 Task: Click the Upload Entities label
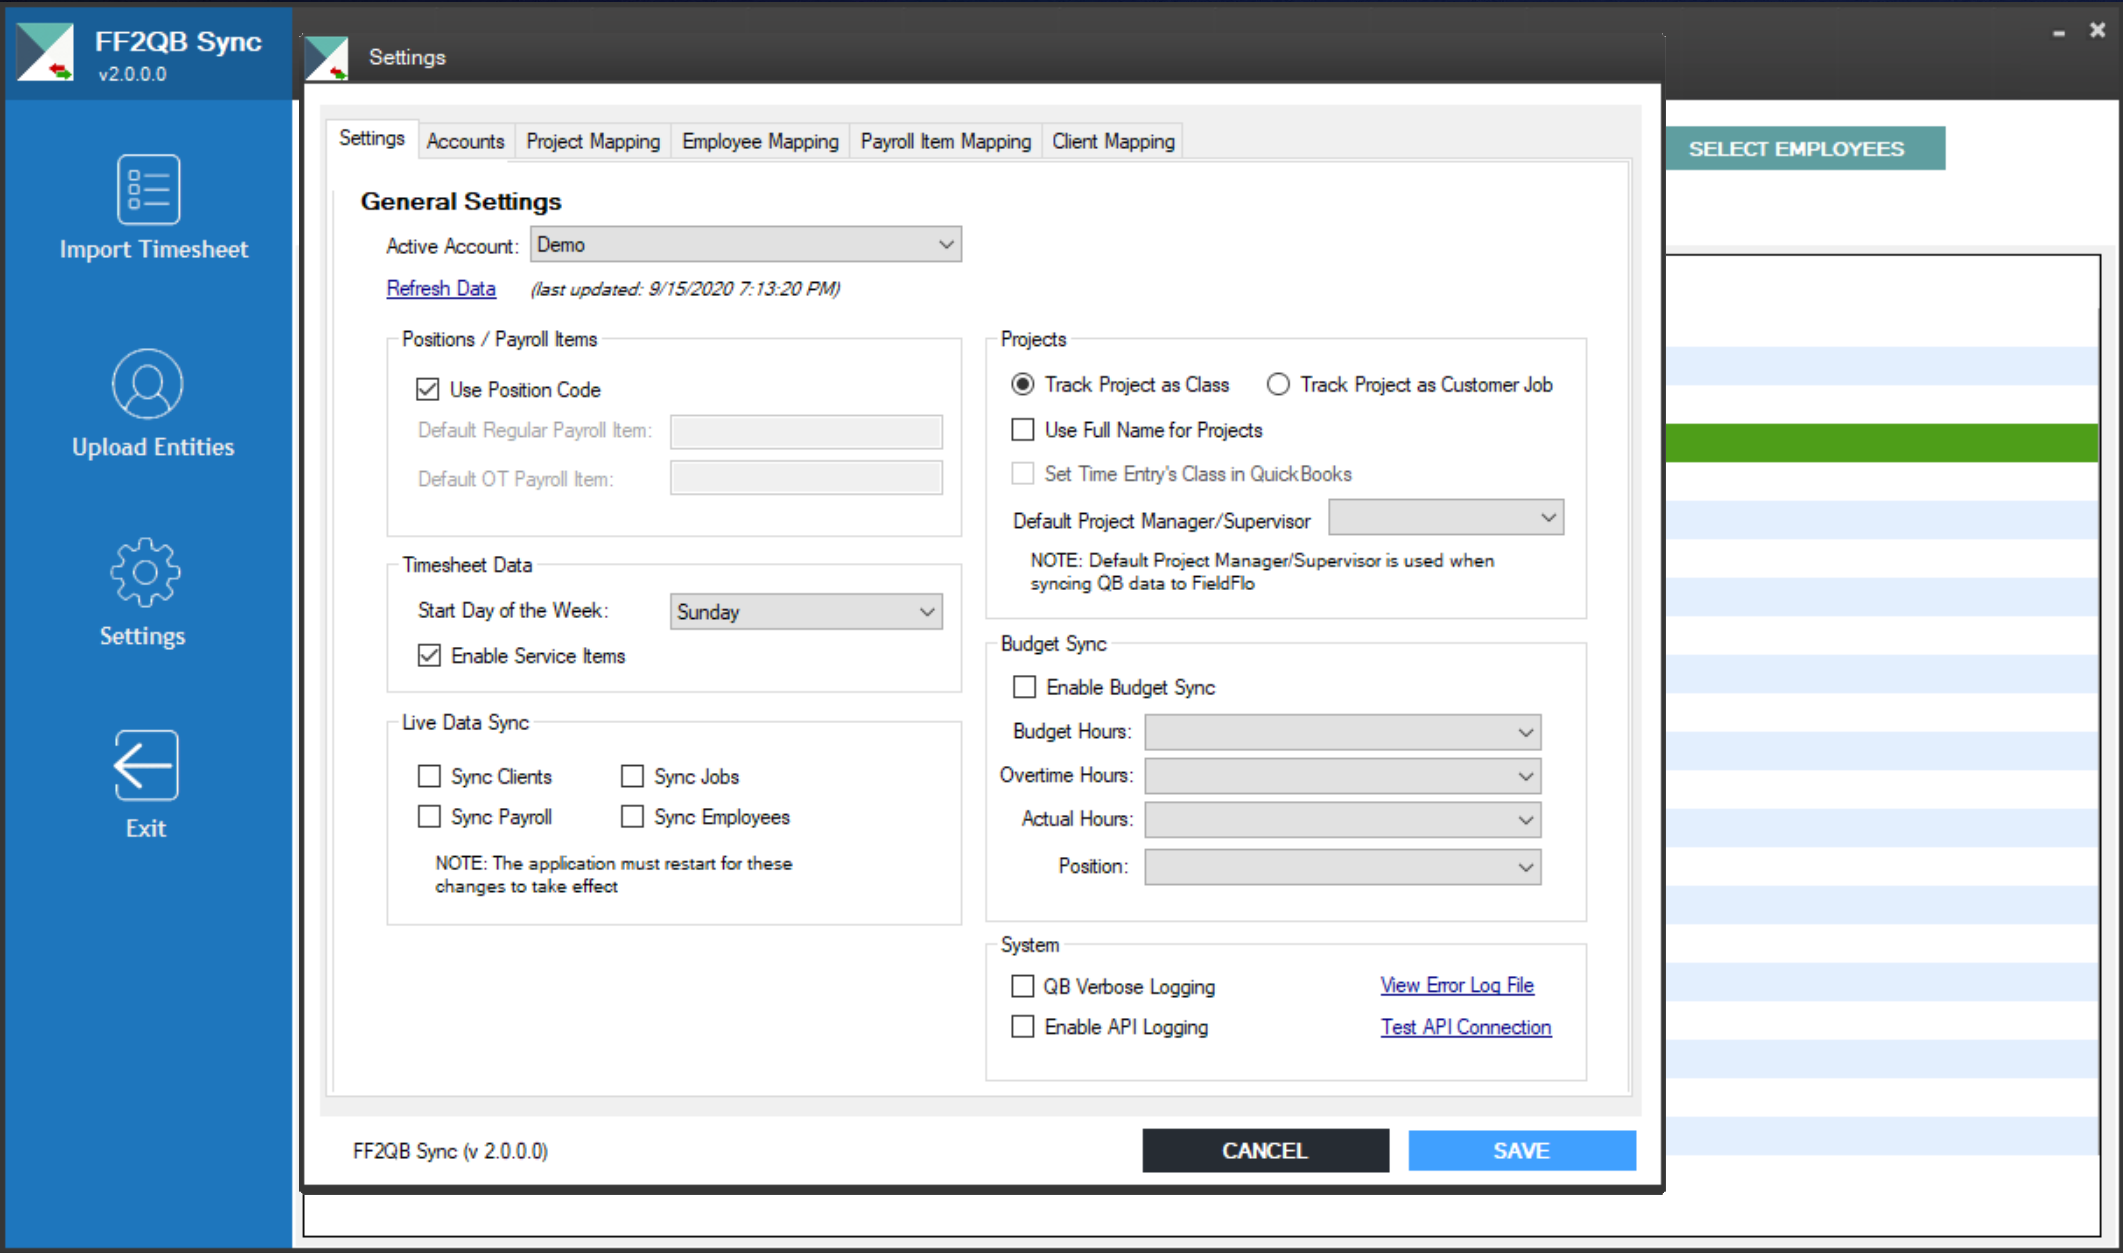pos(153,446)
